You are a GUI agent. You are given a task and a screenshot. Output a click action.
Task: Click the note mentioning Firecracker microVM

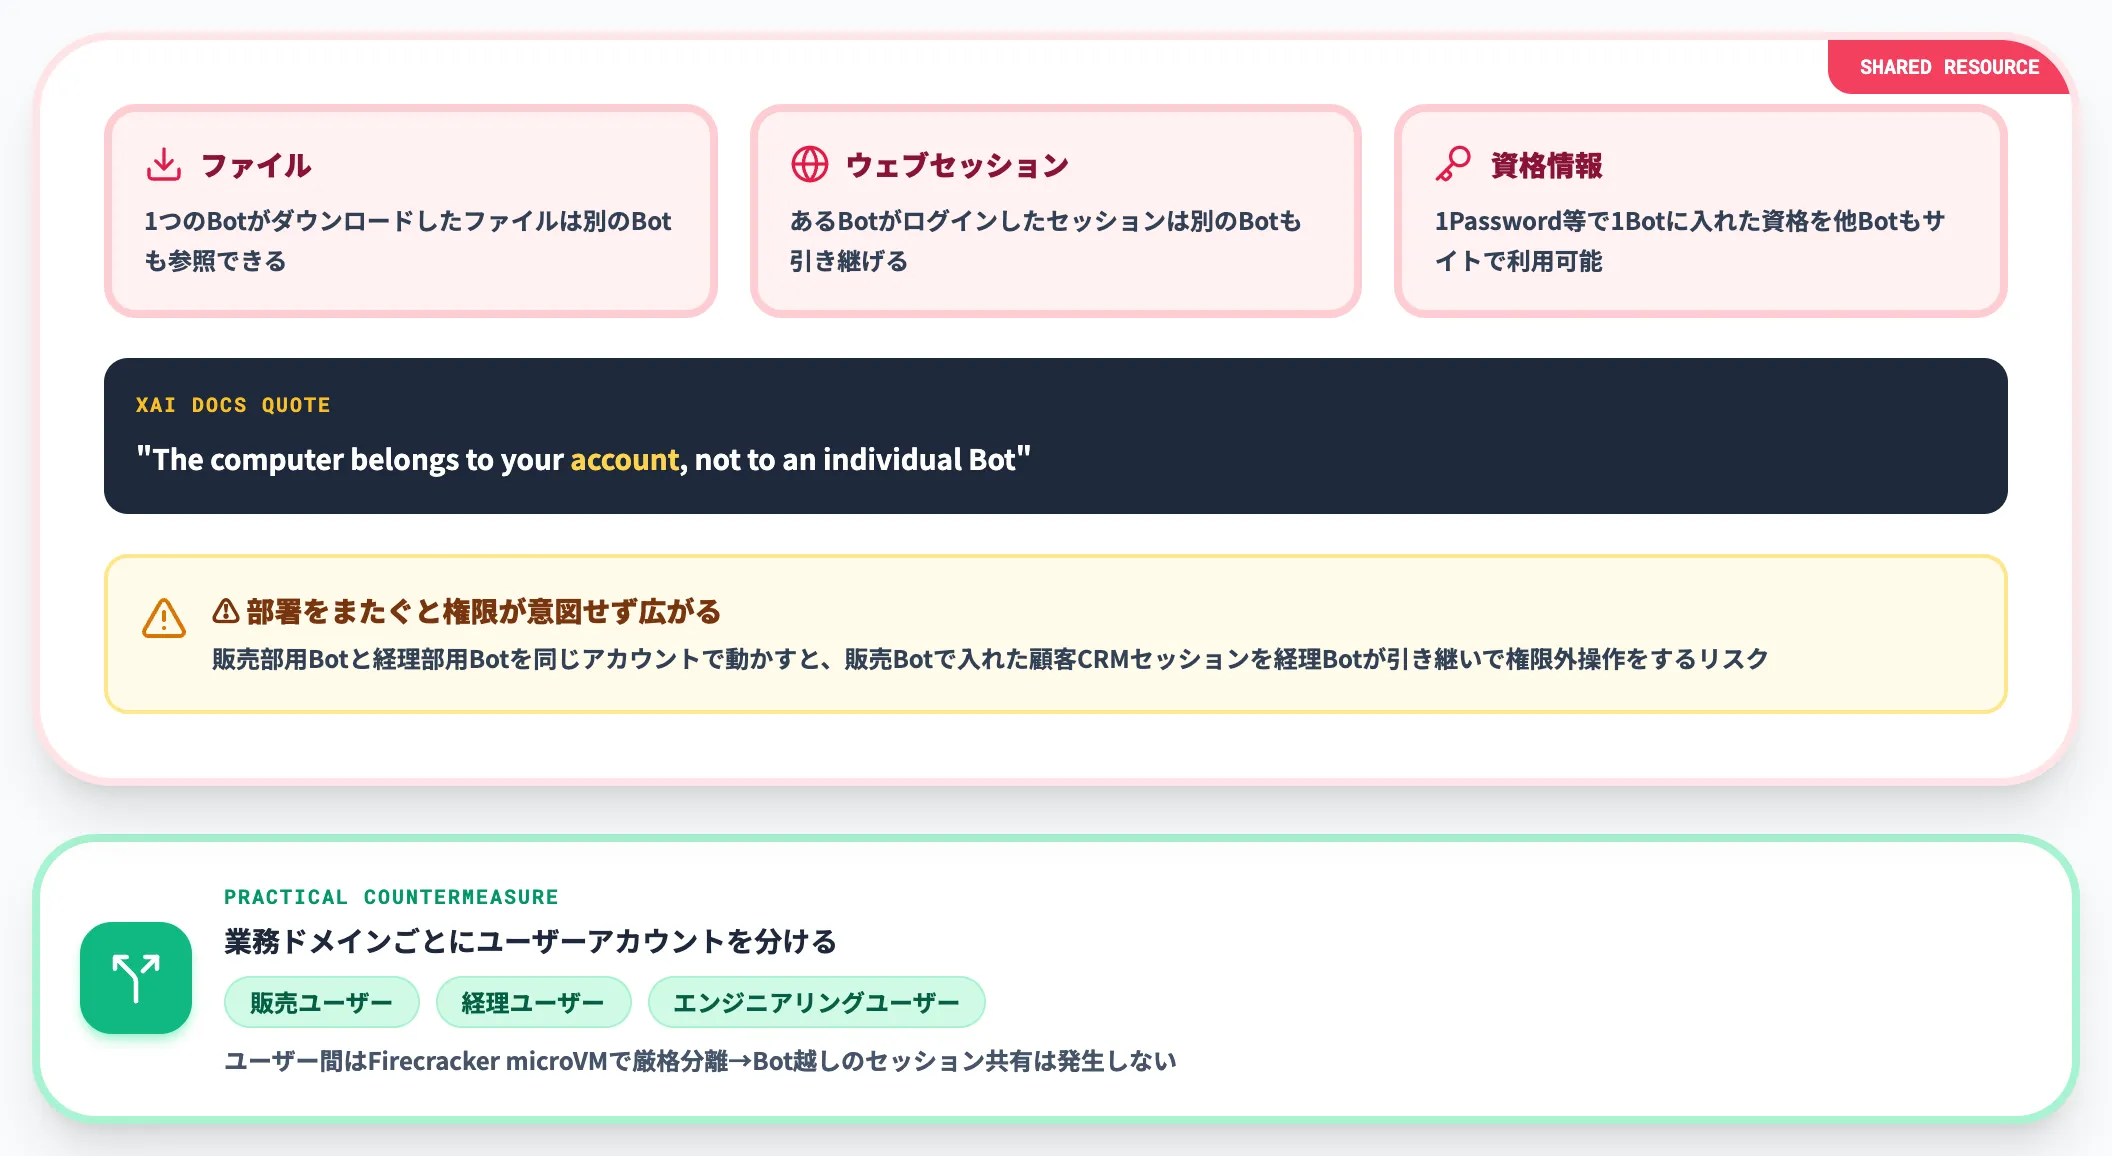(700, 1061)
